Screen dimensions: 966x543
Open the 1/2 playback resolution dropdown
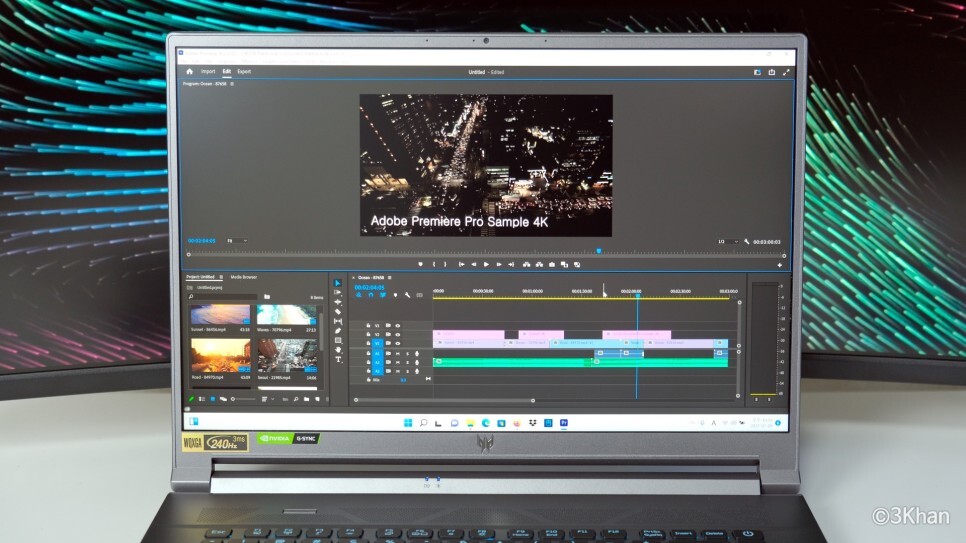(728, 242)
